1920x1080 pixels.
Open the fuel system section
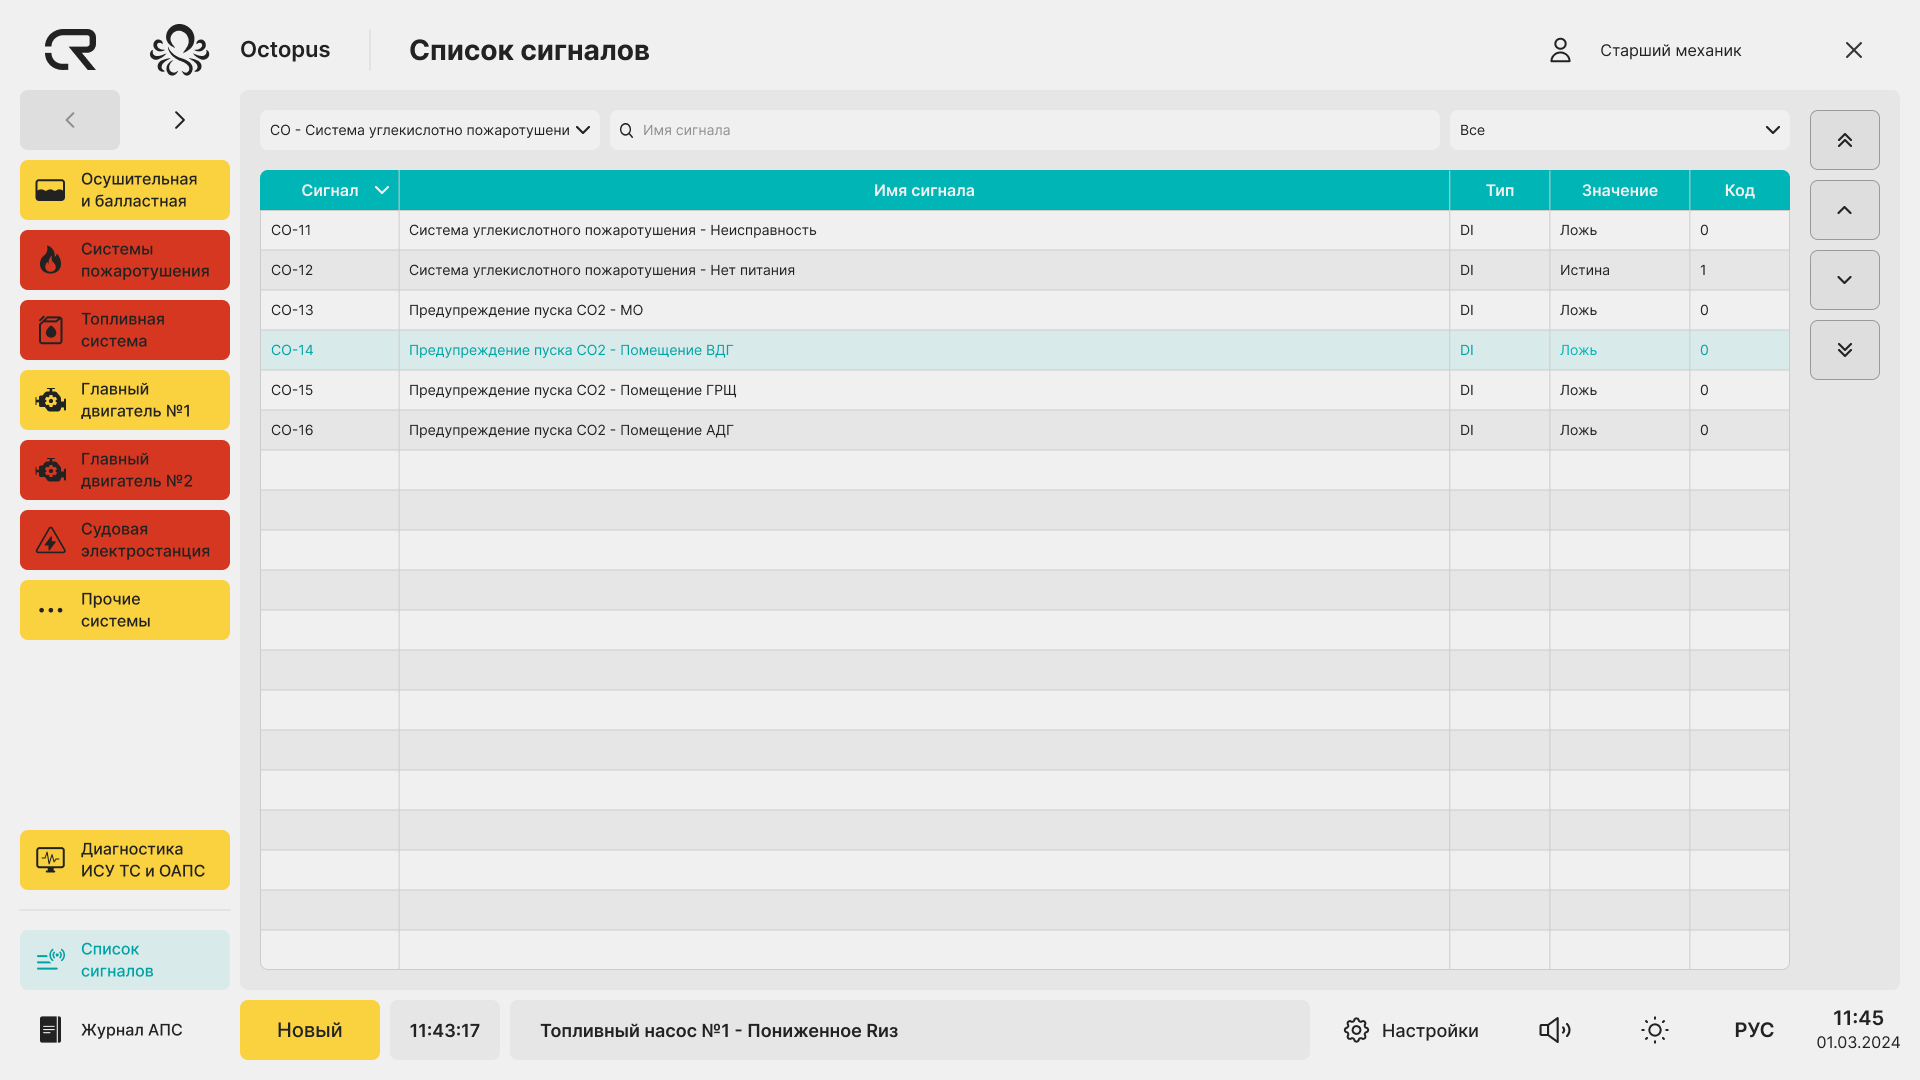coord(125,330)
